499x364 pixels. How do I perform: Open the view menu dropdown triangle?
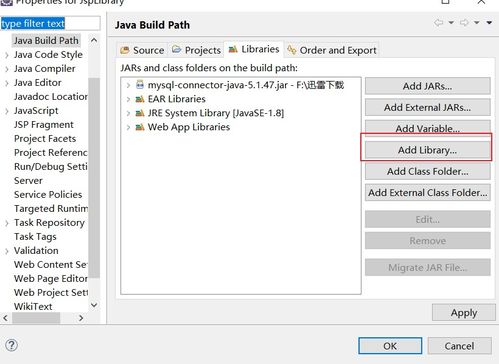(489, 23)
